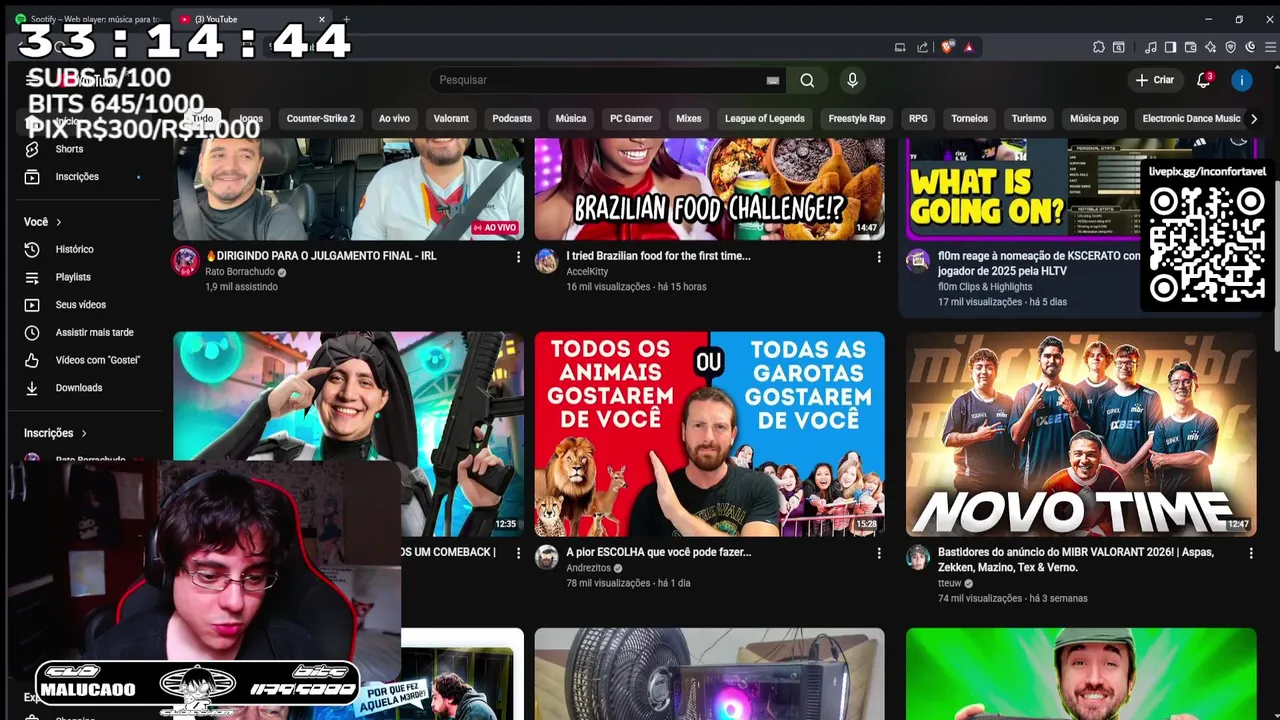Viewport: 1280px width, 720px height.
Task: Select the Counter-Strike 2 category chip
Action: pyautogui.click(x=321, y=118)
